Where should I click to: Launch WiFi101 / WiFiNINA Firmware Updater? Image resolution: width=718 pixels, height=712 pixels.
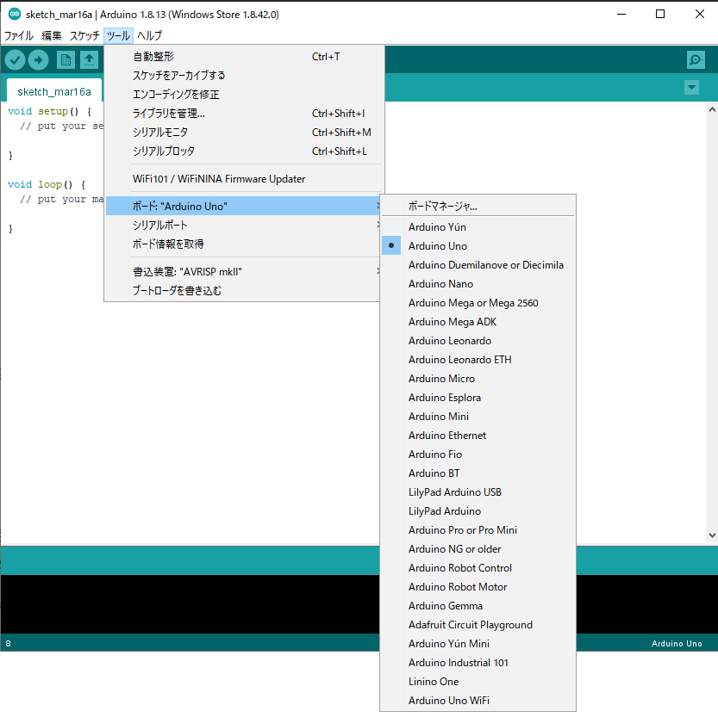pyautogui.click(x=244, y=179)
